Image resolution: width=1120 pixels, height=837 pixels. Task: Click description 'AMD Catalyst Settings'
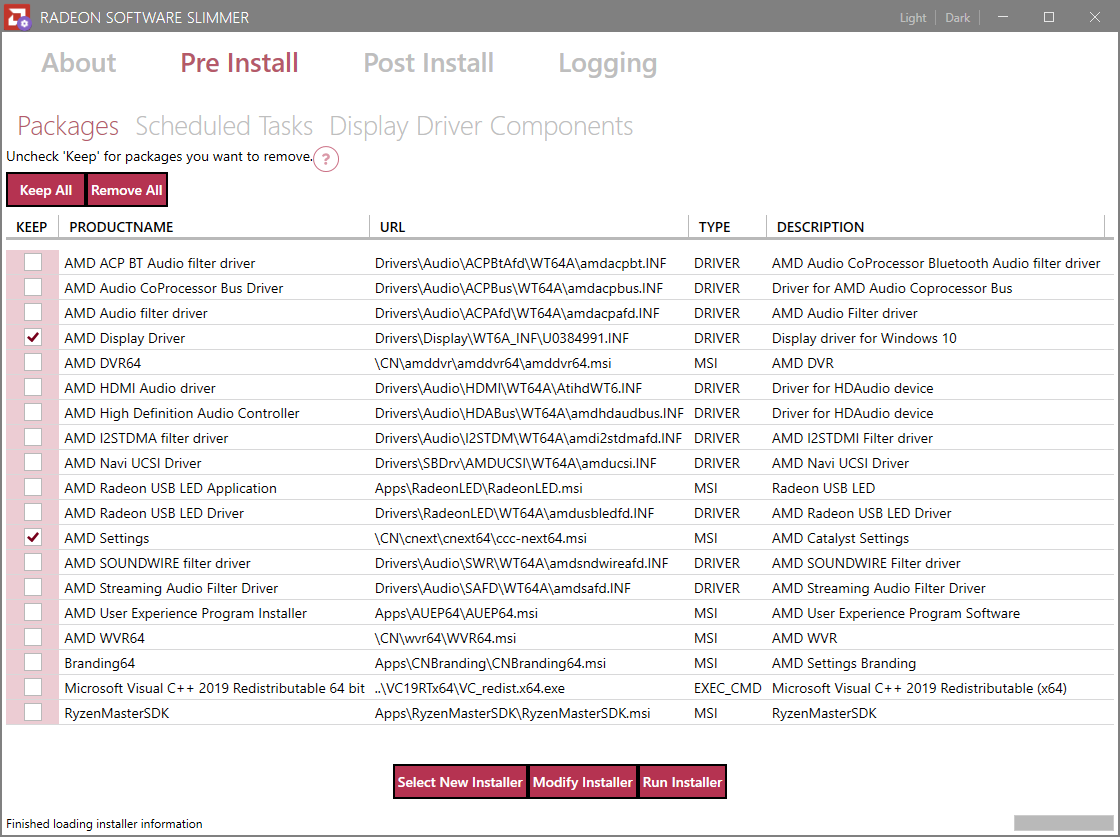840,538
